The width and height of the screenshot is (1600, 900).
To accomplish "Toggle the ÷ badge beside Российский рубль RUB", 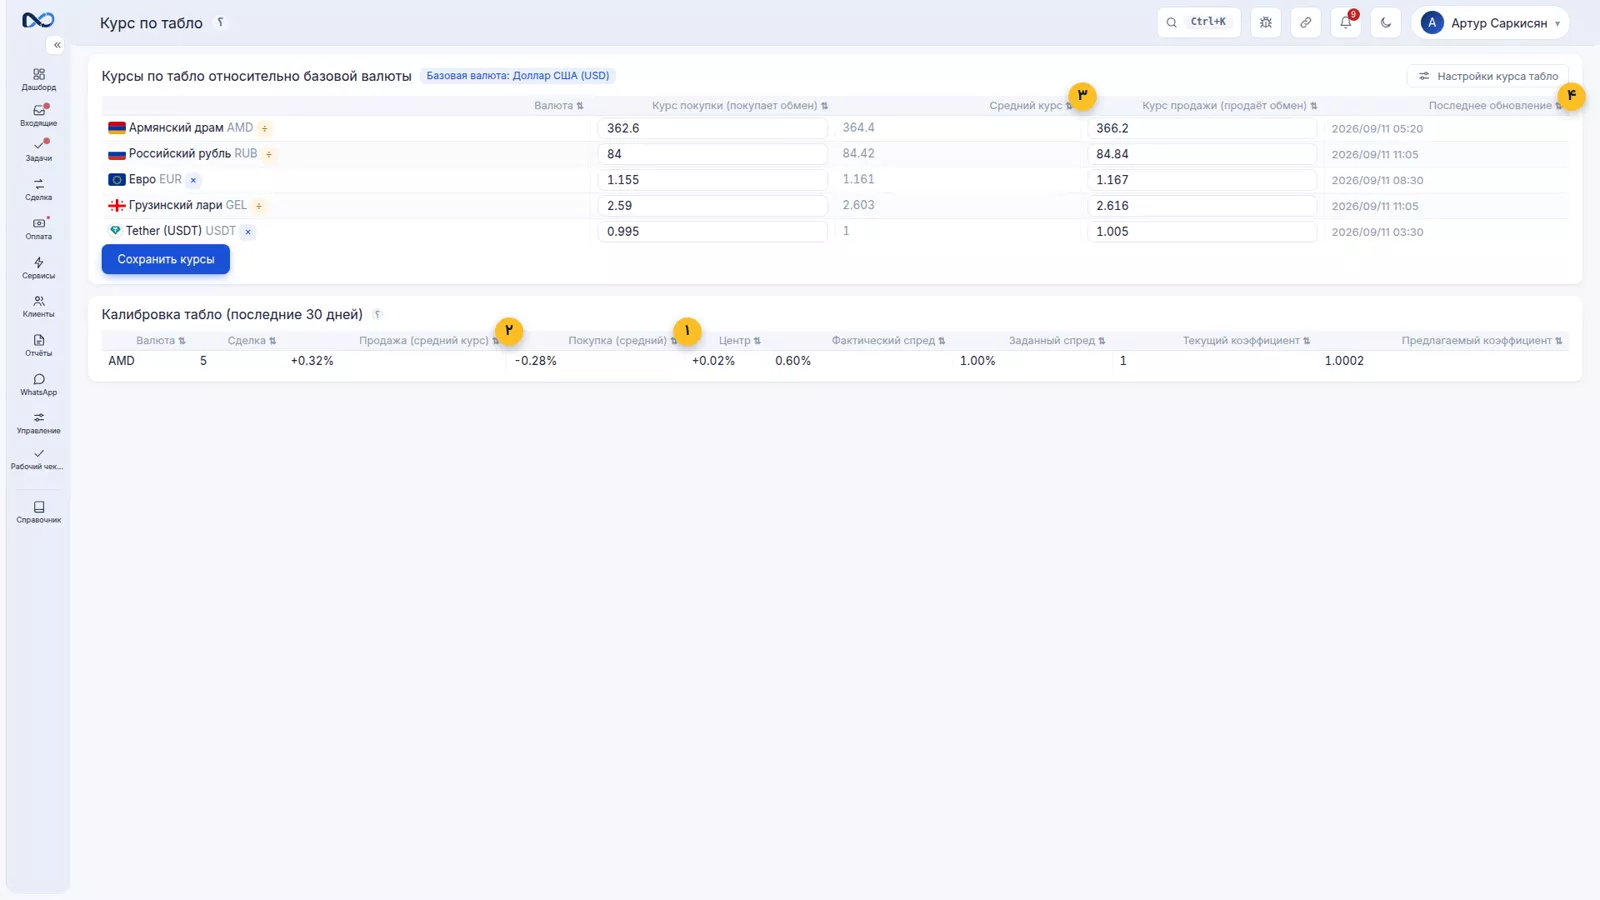I will (x=269, y=154).
